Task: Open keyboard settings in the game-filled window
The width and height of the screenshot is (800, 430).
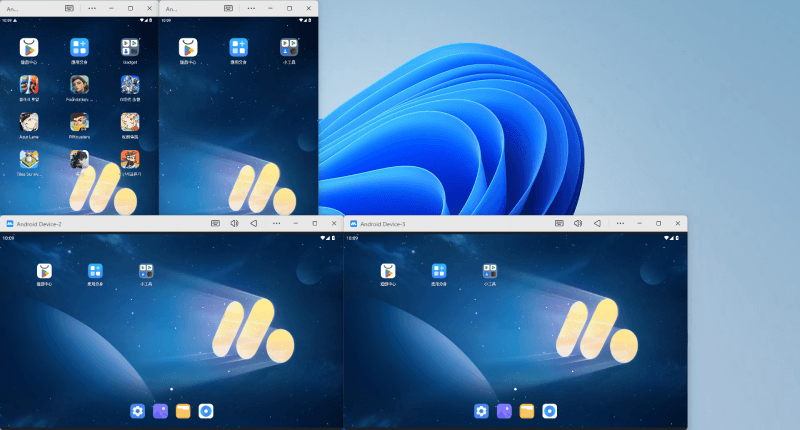Action: coord(69,8)
